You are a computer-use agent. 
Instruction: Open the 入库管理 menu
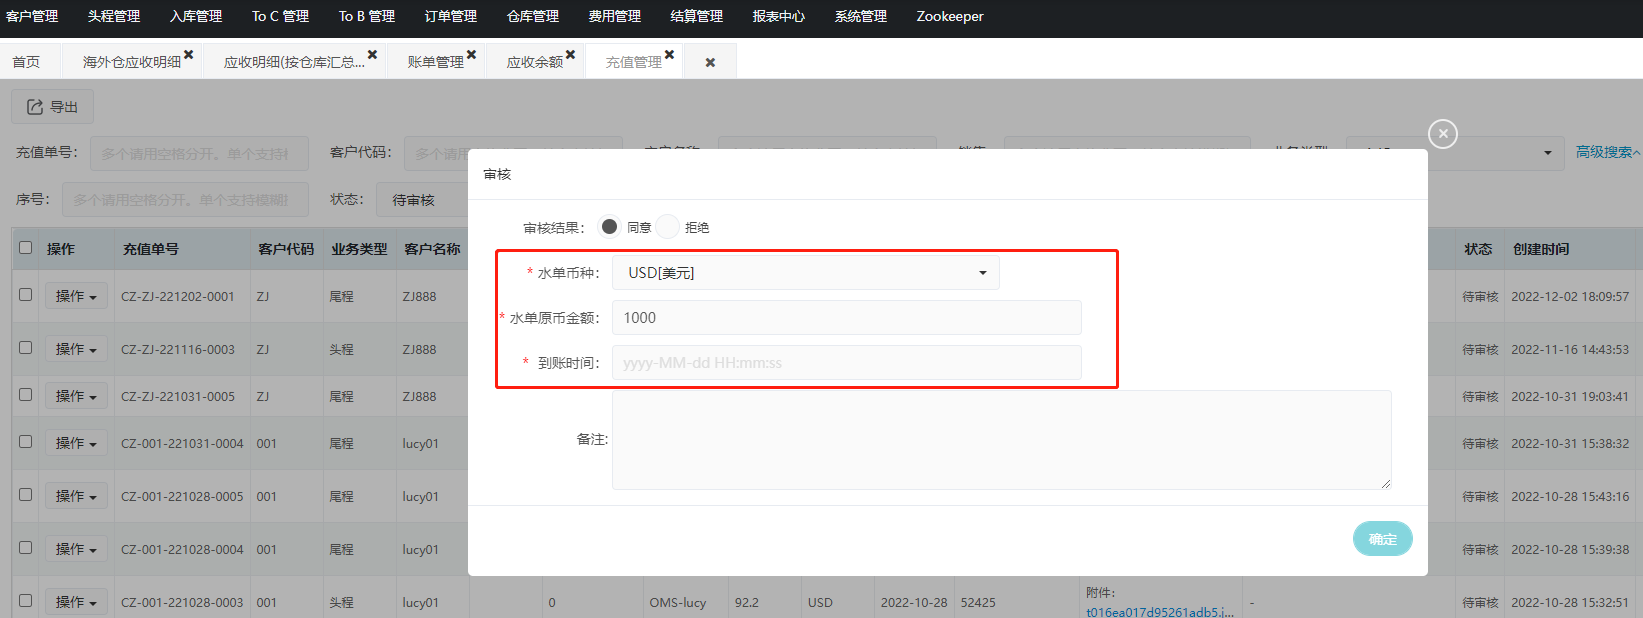196,16
